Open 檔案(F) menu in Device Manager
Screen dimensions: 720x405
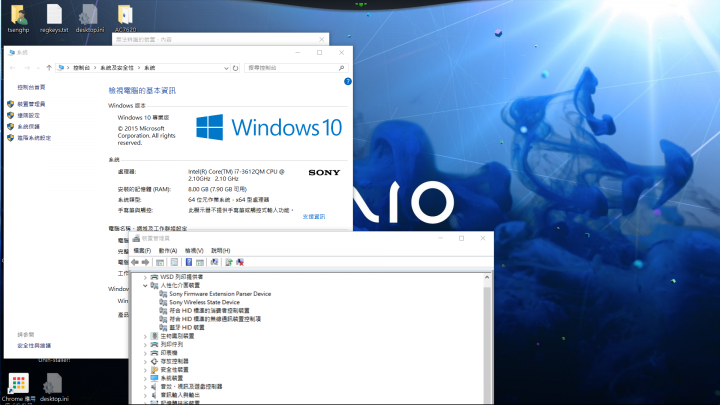[x=142, y=251]
